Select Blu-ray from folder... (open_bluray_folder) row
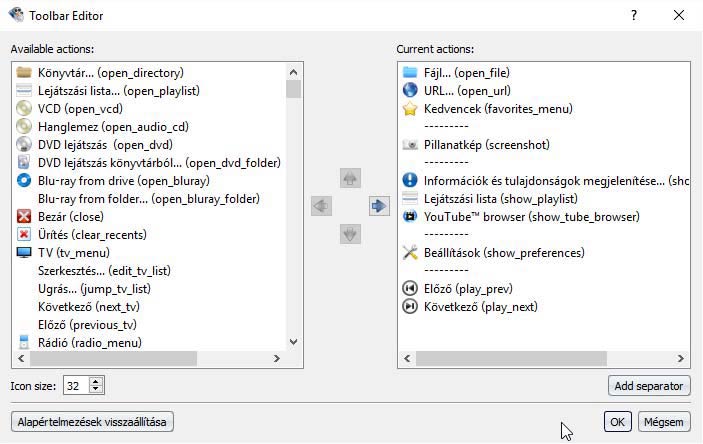The image size is (703, 444). click(149, 199)
